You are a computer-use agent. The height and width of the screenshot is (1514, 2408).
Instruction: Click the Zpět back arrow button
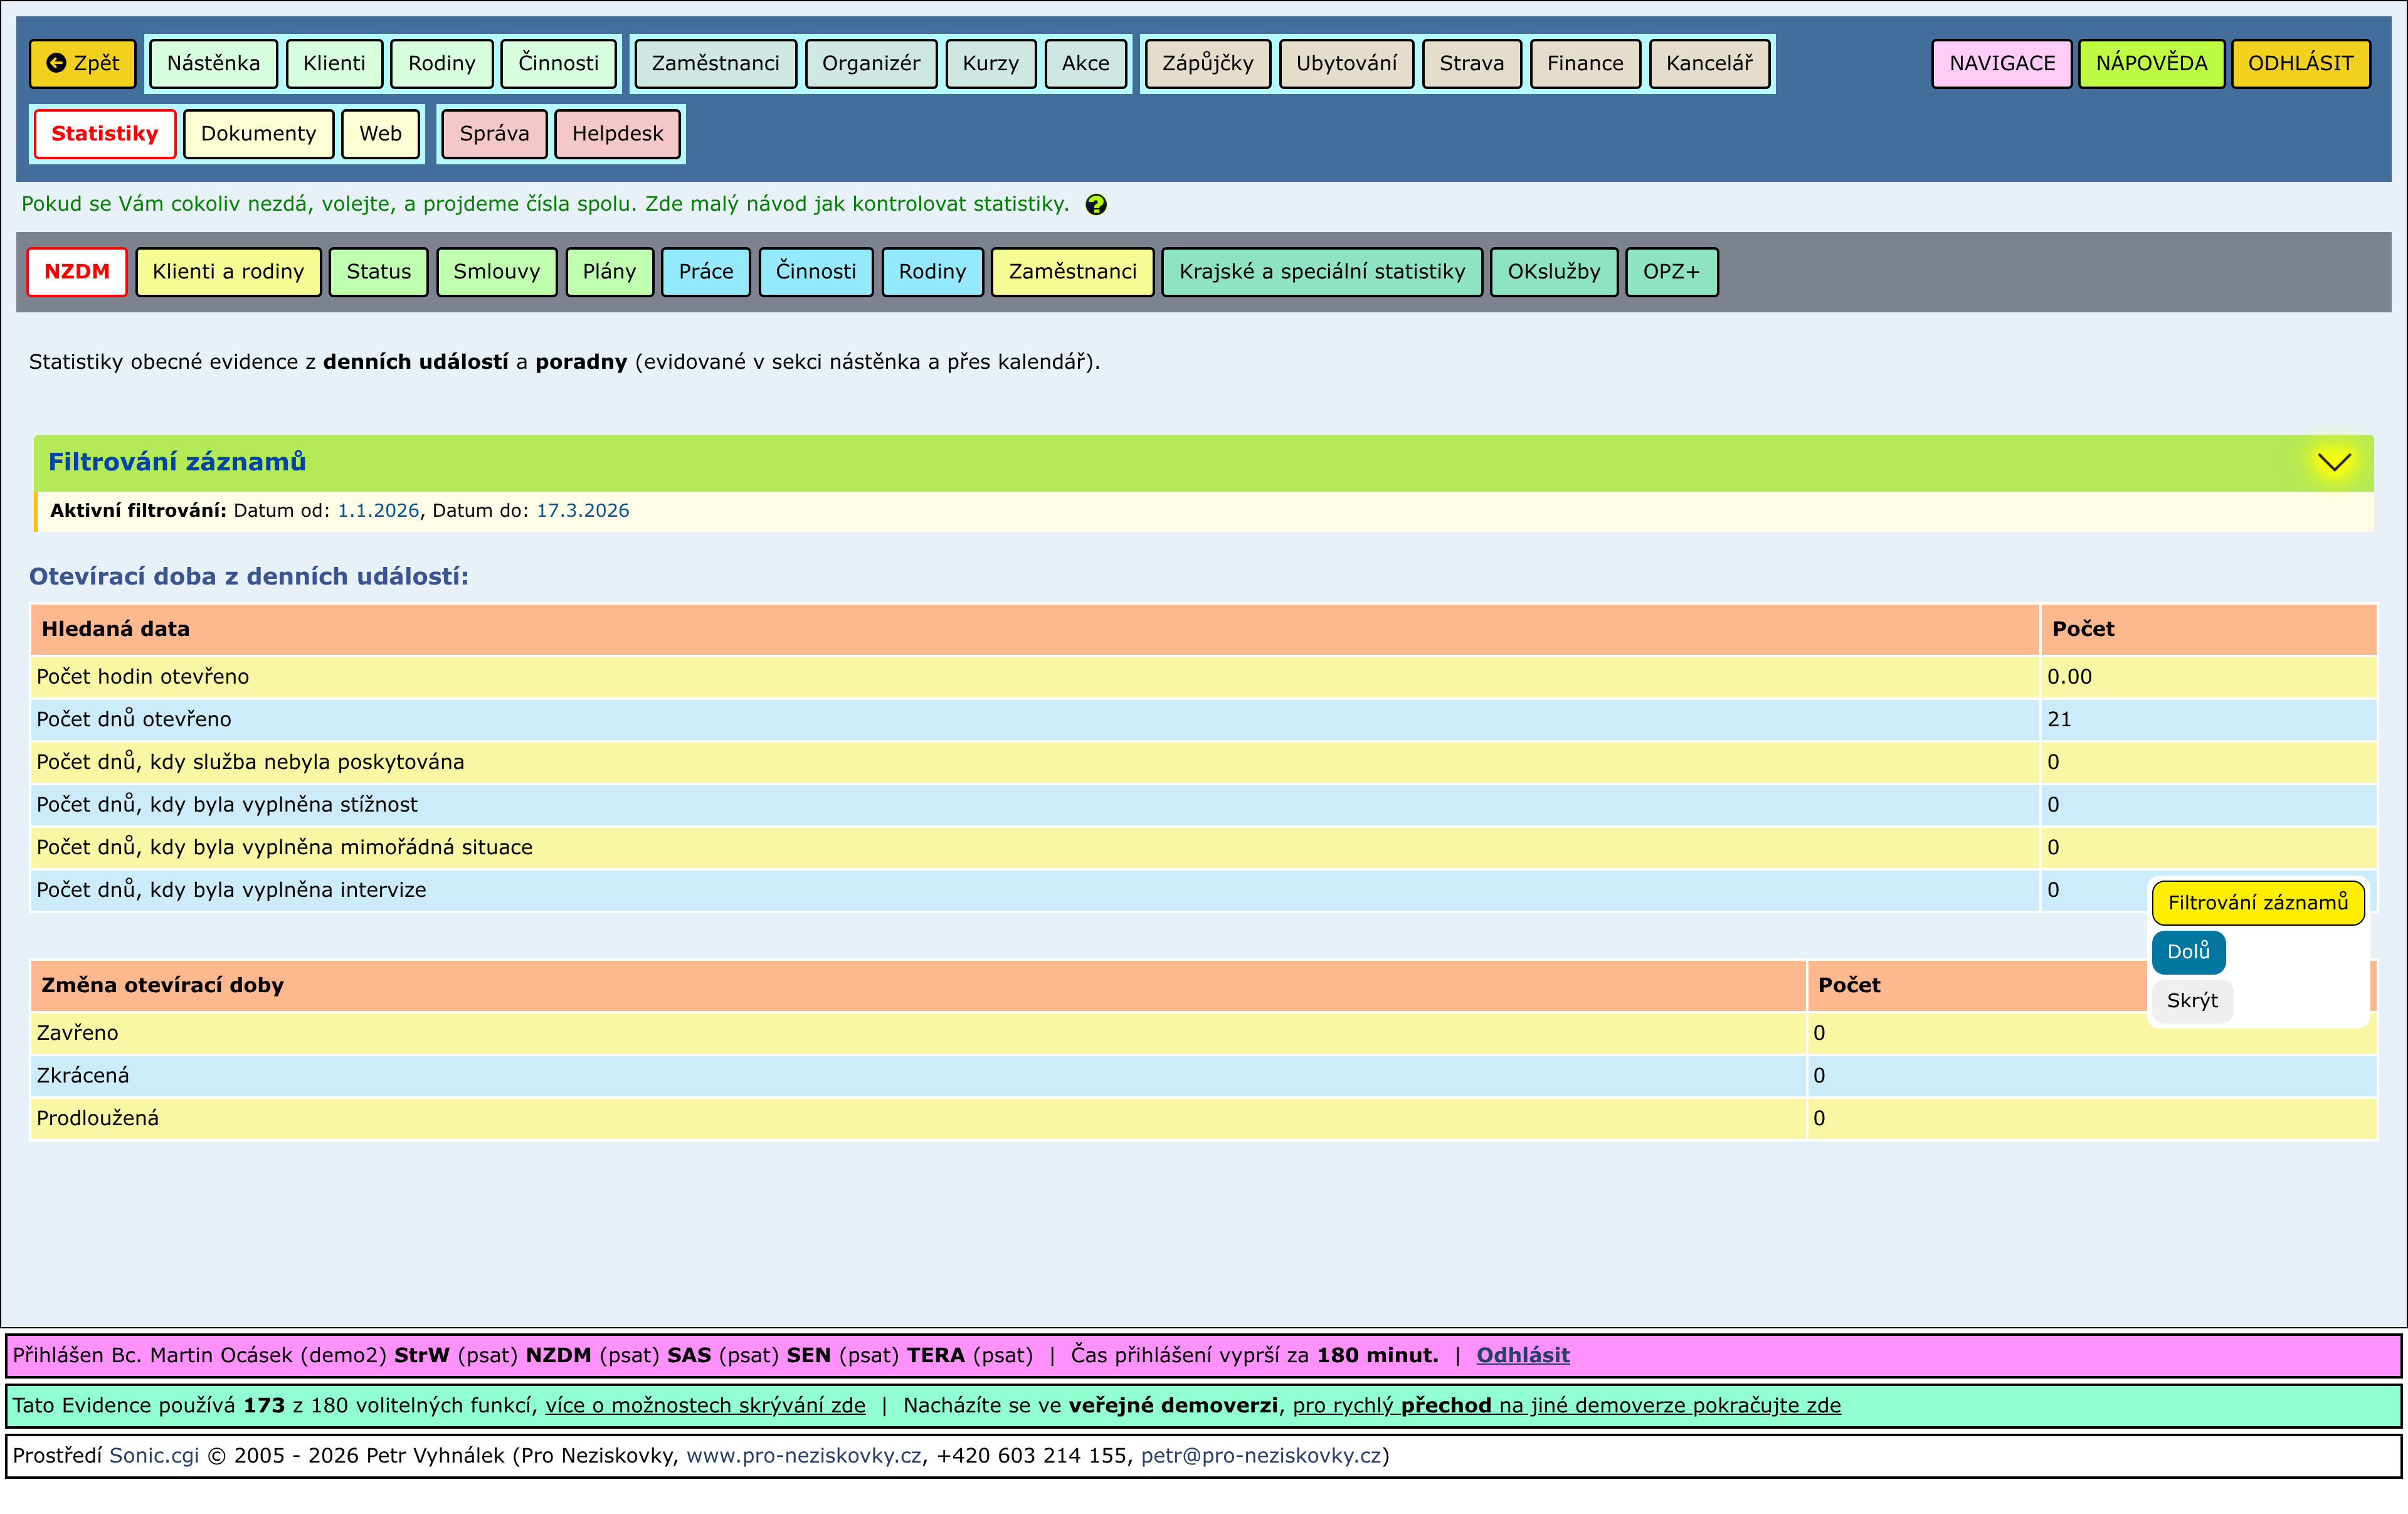tap(83, 64)
